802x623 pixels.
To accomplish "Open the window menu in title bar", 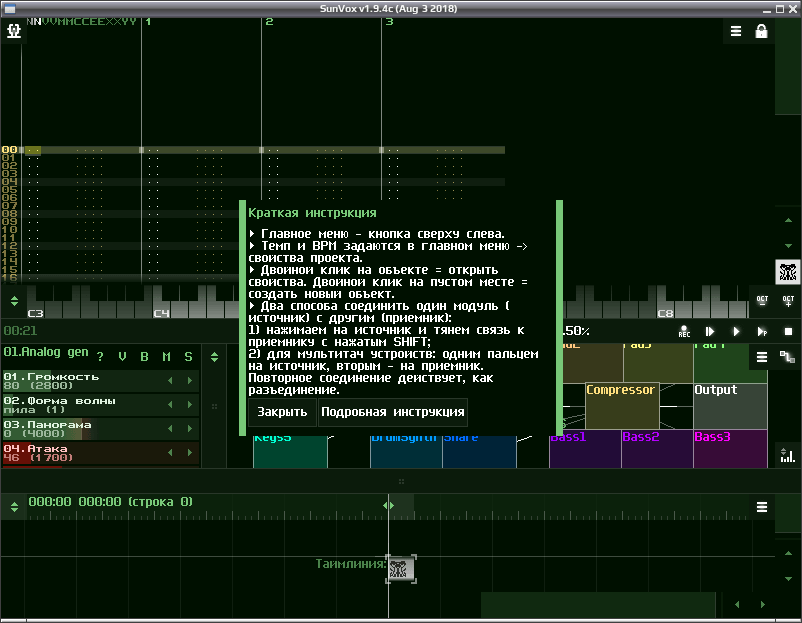I will (x=10, y=9).
